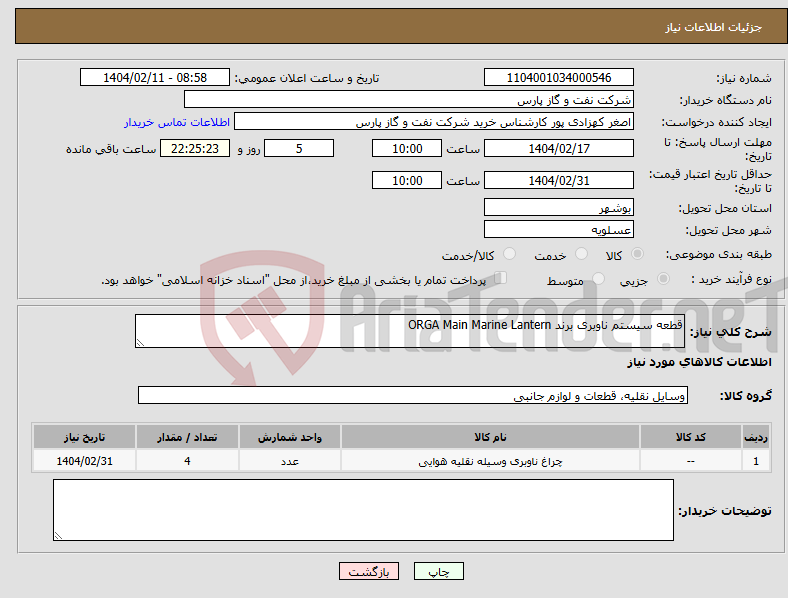This screenshot has width=788, height=598.
Task: Click the توضیحات خریدار text area
Action: (363, 510)
